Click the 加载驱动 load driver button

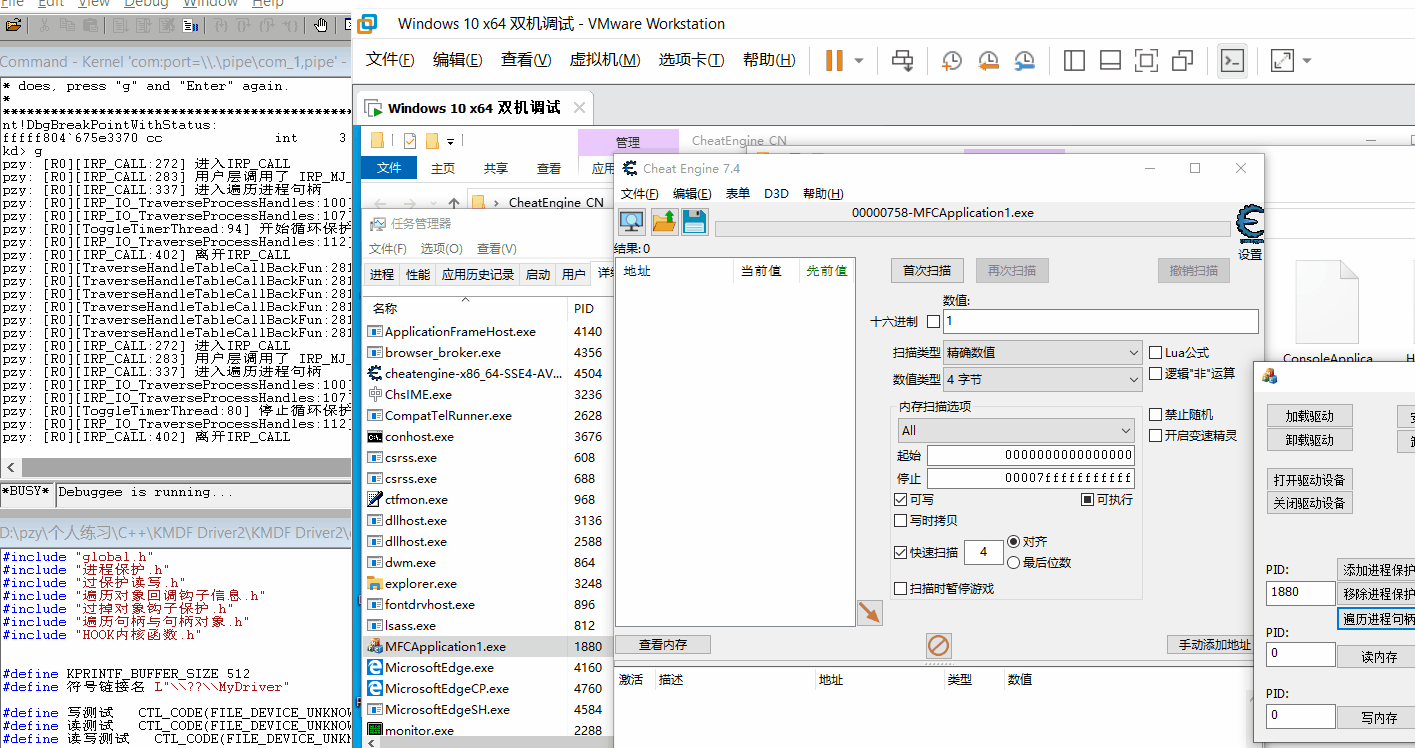point(1309,416)
